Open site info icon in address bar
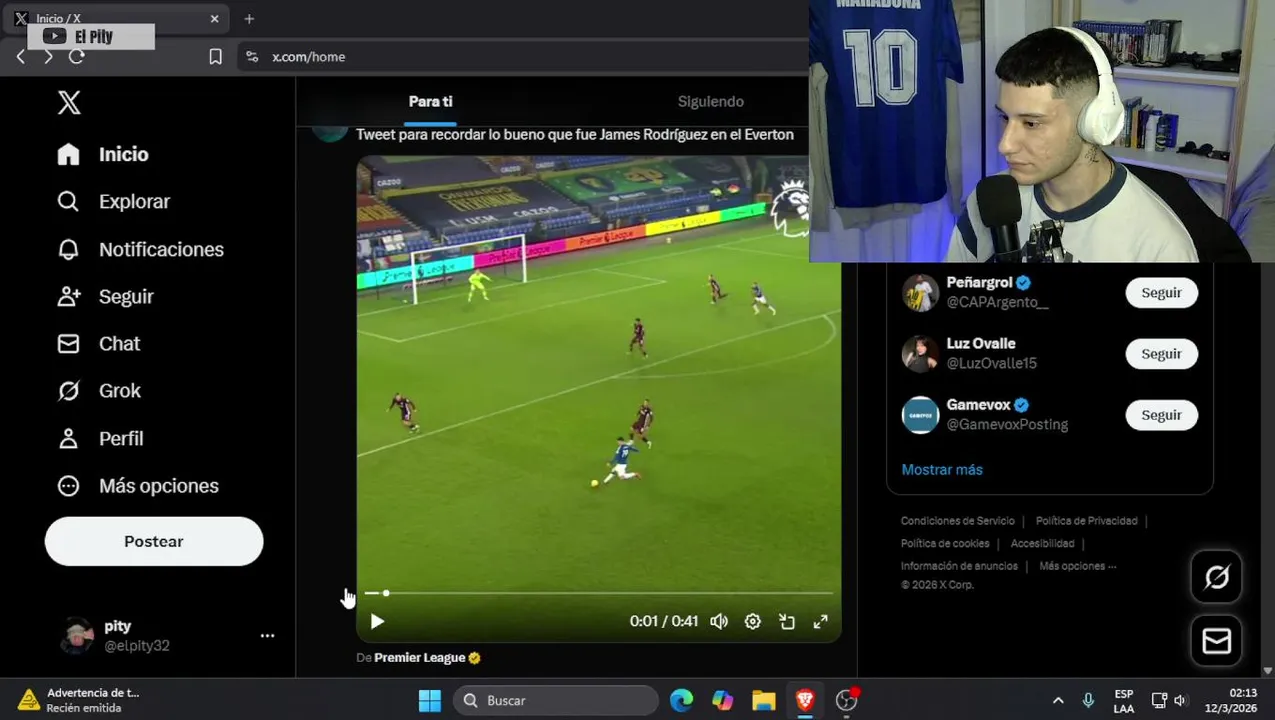This screenshot has height=720, width=1275. coord(252,57)
